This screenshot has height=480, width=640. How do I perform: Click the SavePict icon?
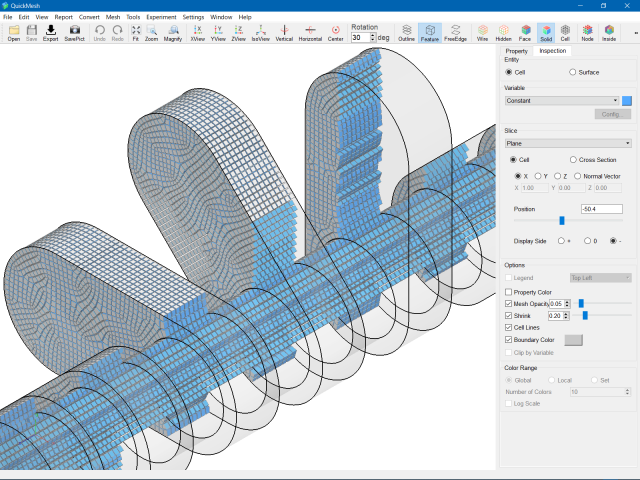pyautogui.click(x=74, y=33)
